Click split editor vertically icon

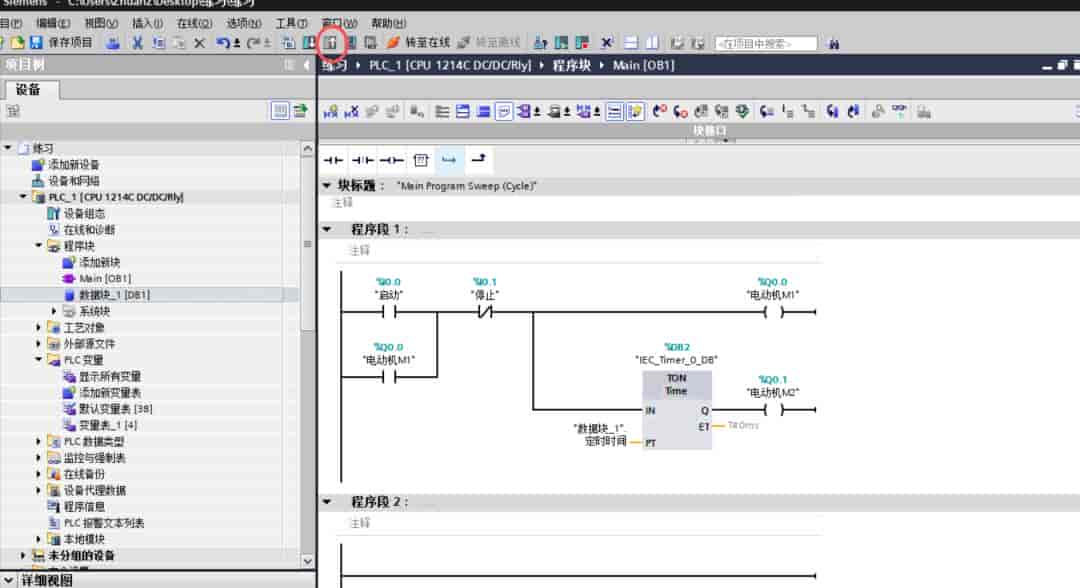click(652, 43)
